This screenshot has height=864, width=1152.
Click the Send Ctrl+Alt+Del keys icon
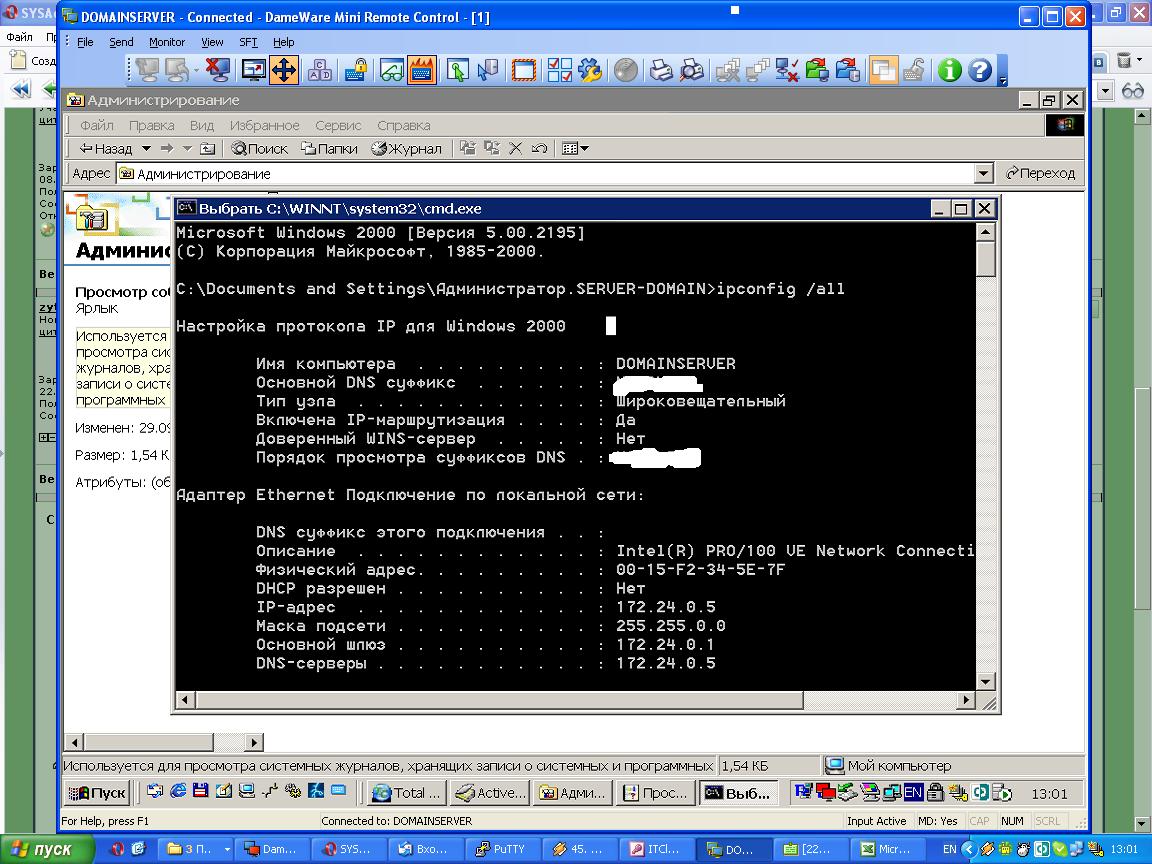[x=320, y=71]
